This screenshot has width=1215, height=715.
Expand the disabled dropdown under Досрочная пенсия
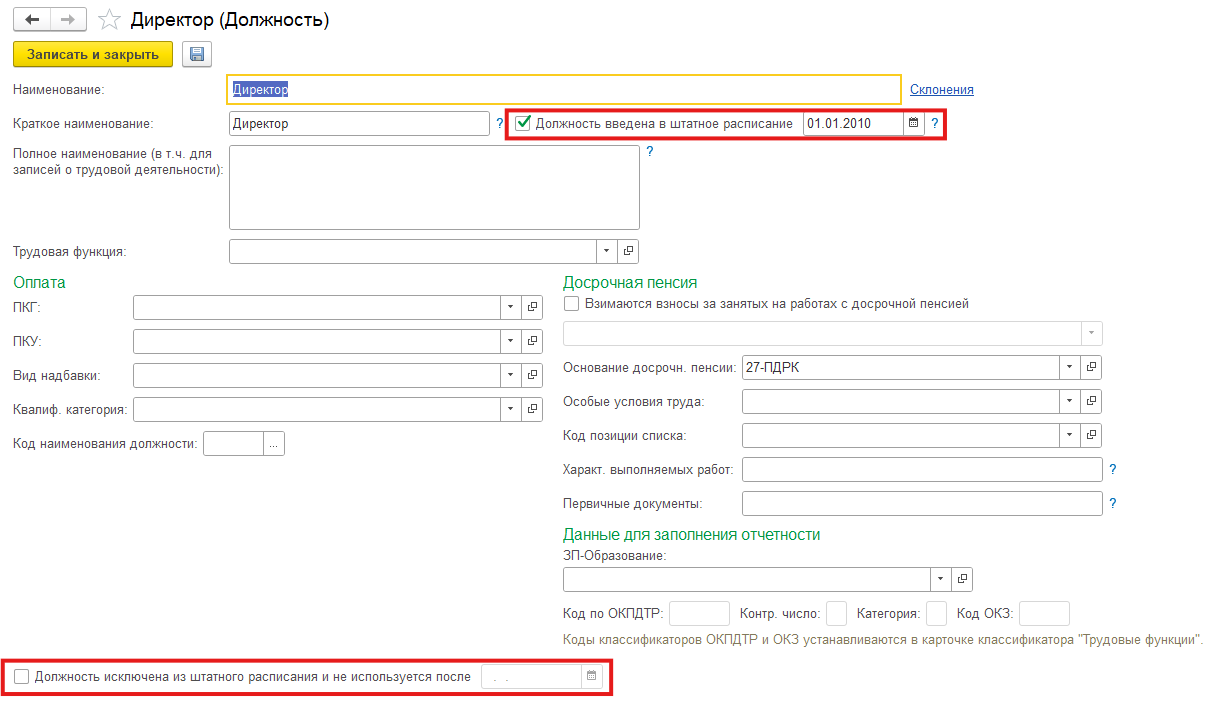(x=1092, y=333)
